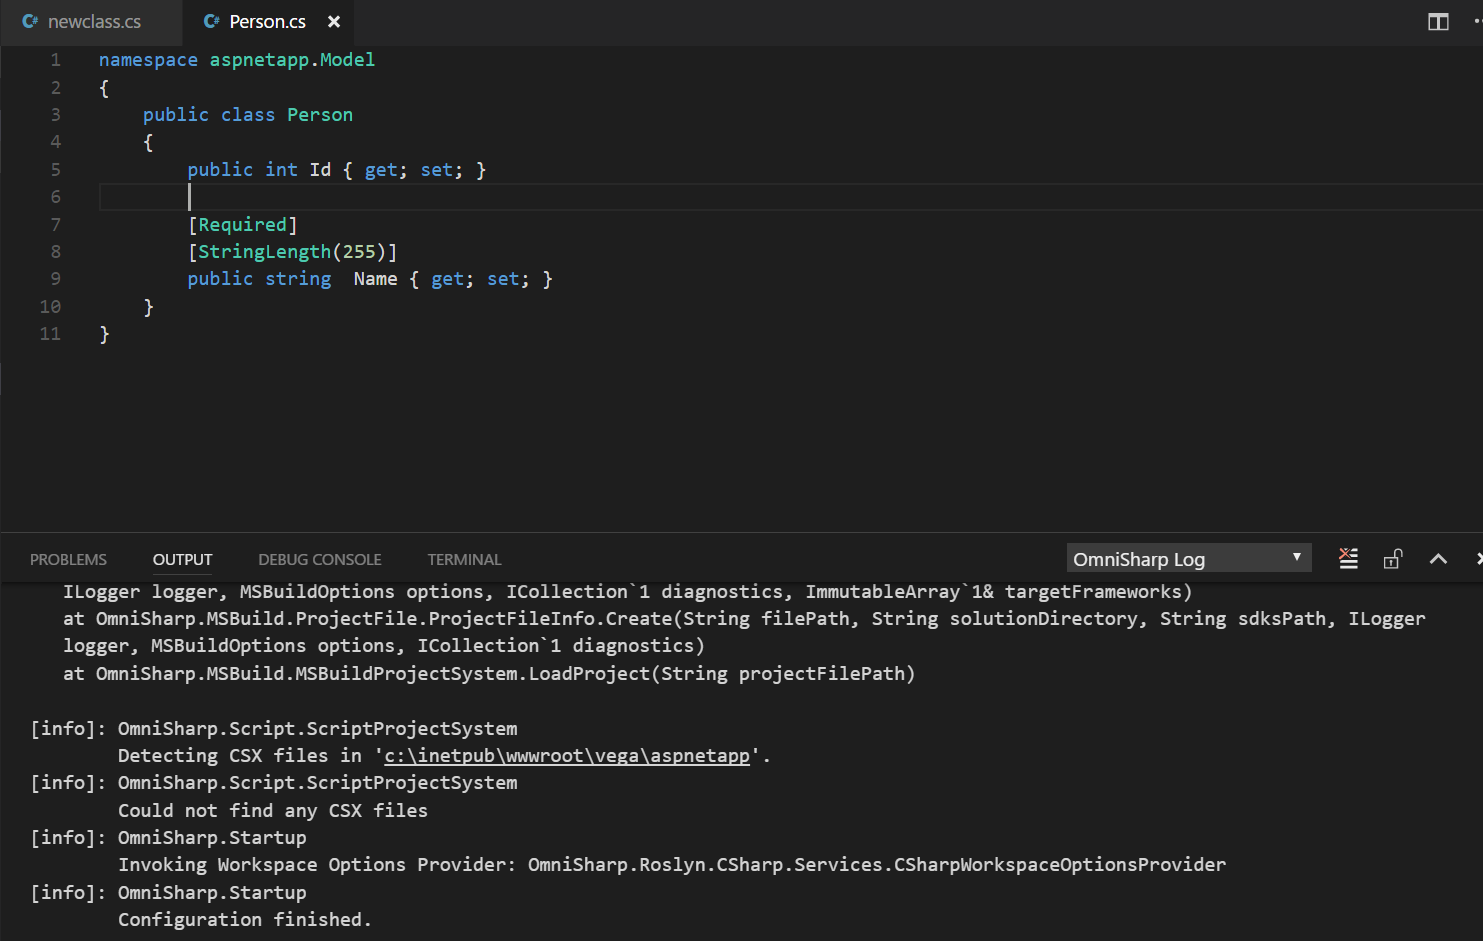
Task: Place cursor on the 'Id' property name
Action: 320,170
